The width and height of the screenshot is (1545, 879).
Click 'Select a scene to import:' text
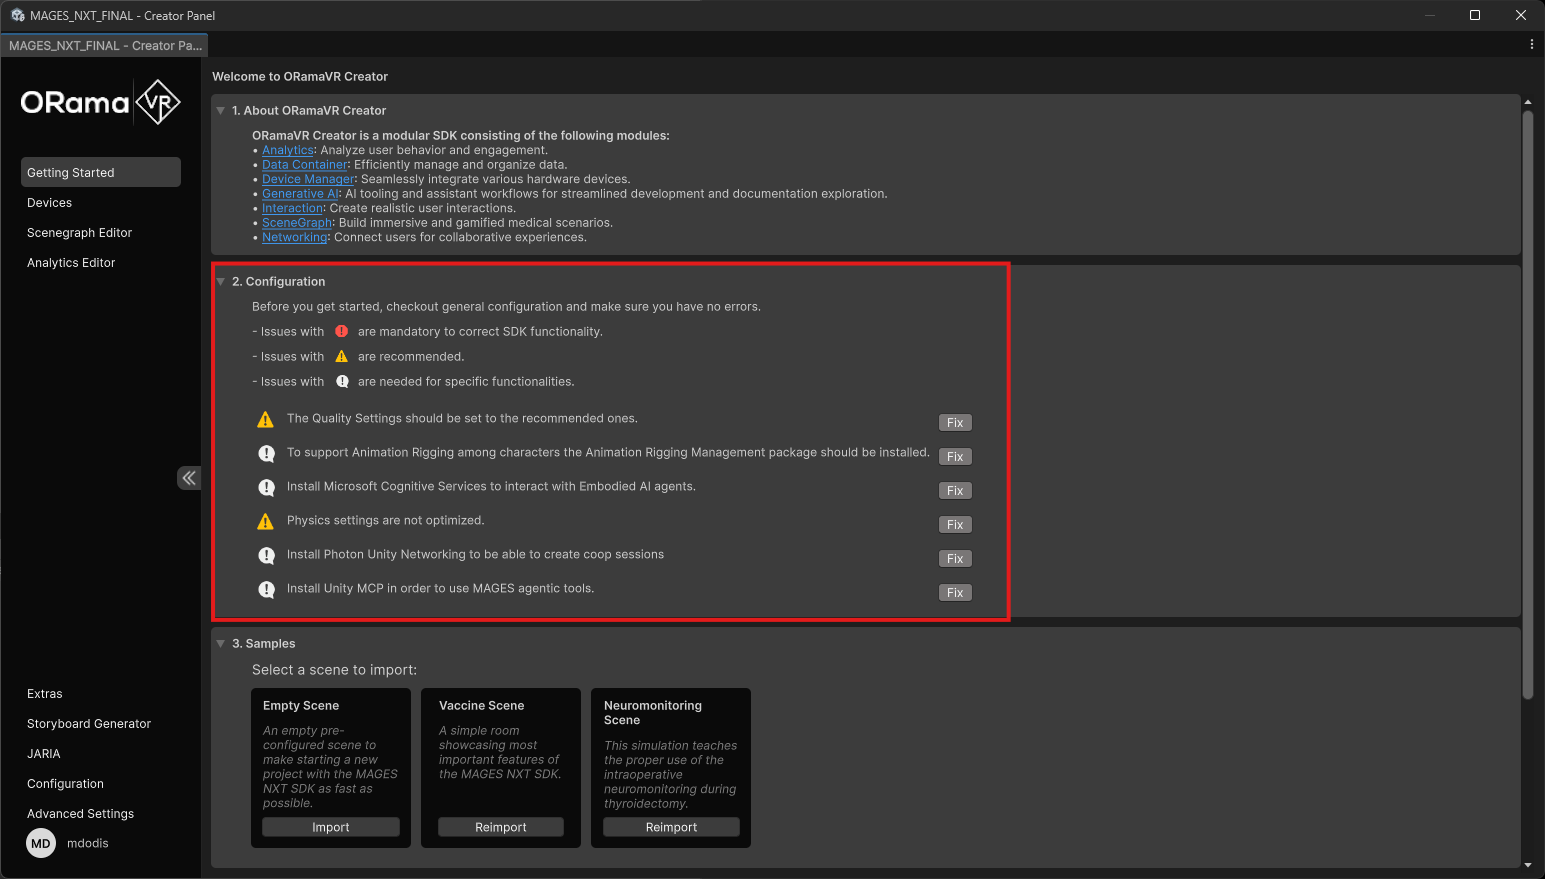334,670
